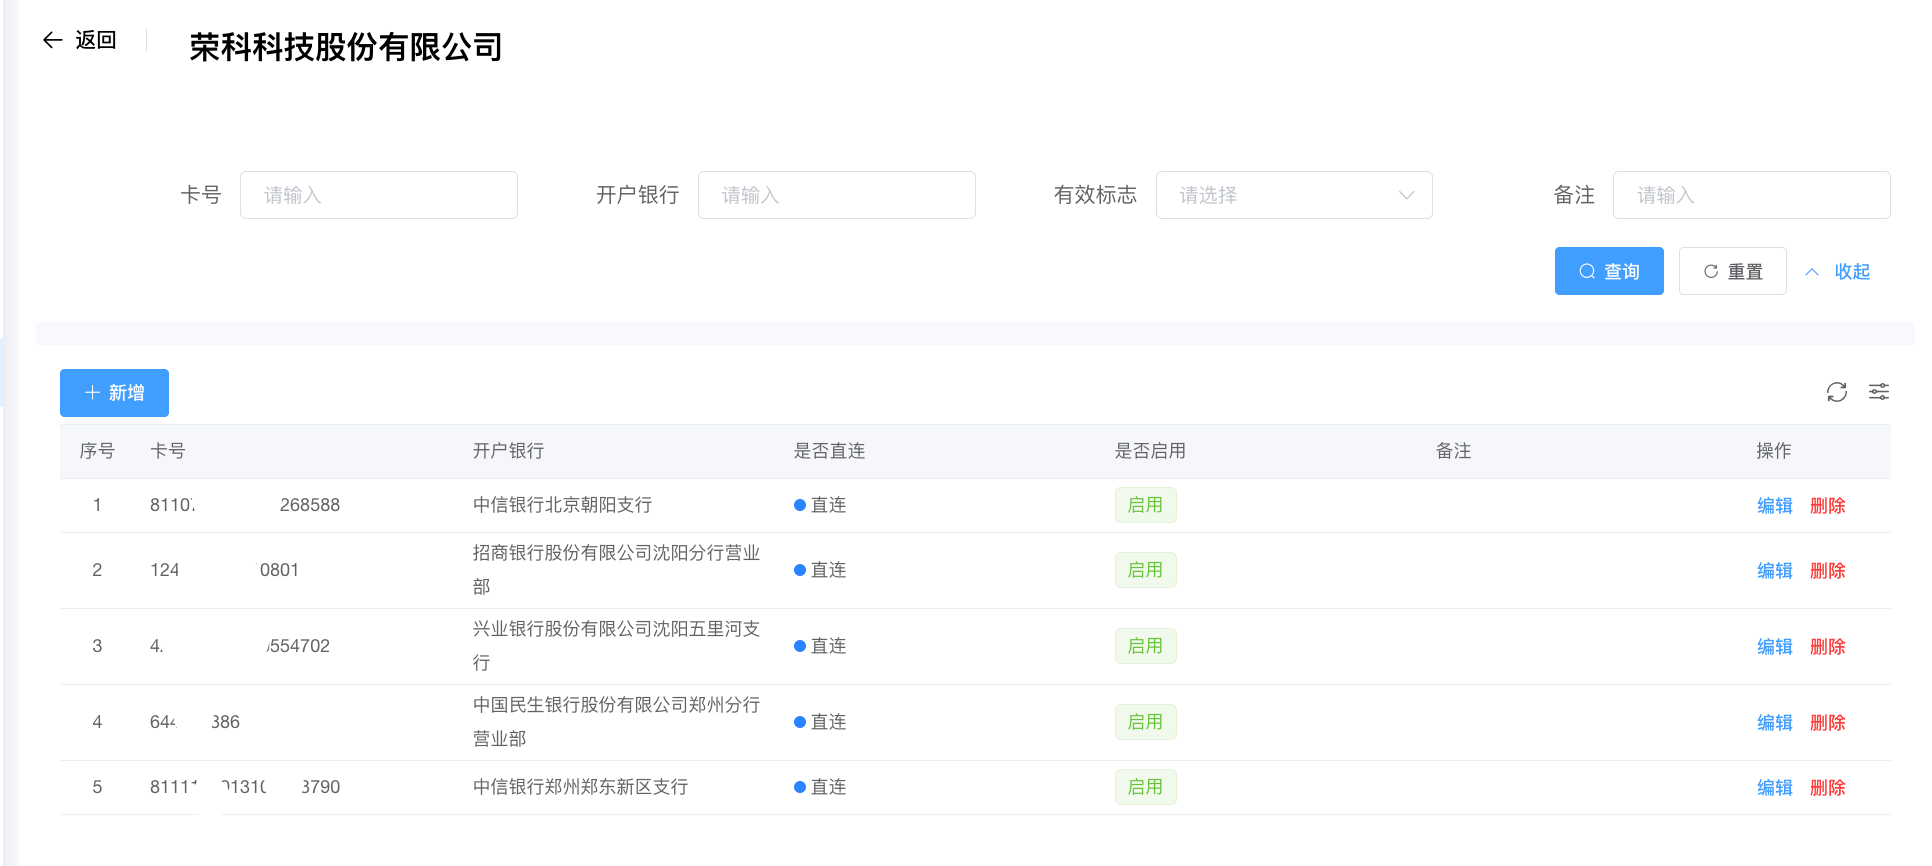
Task: Add a new record with 新增
Action: pyautogui.click(x=114, y=393)
